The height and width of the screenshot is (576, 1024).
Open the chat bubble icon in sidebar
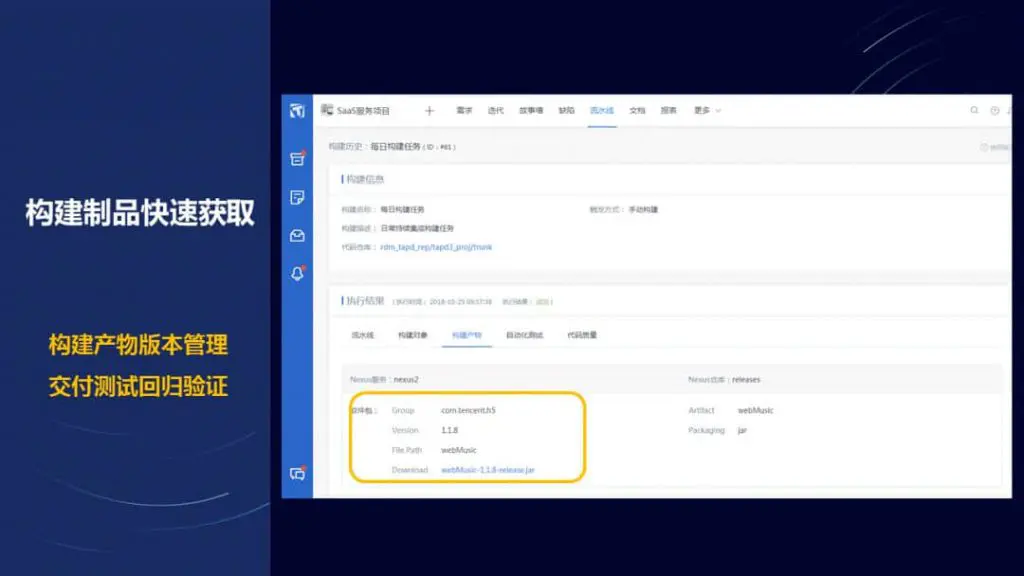pyautogui.click(x=297, y=473)
